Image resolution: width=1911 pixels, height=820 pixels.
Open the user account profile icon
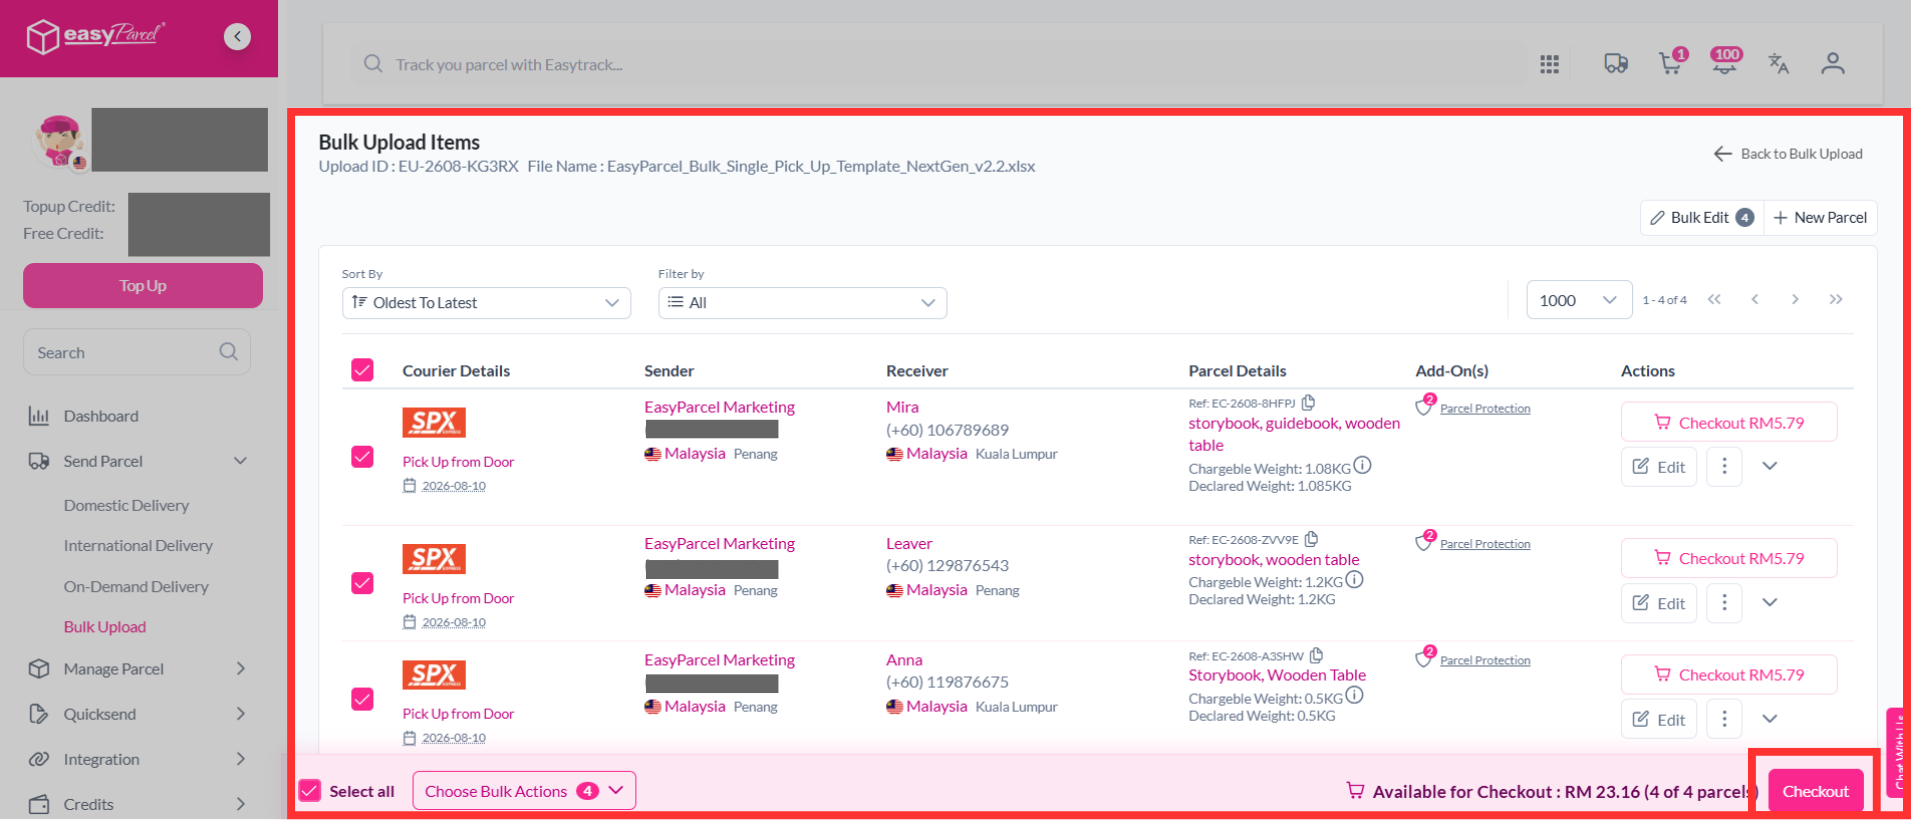click(x=1833, y=64)
